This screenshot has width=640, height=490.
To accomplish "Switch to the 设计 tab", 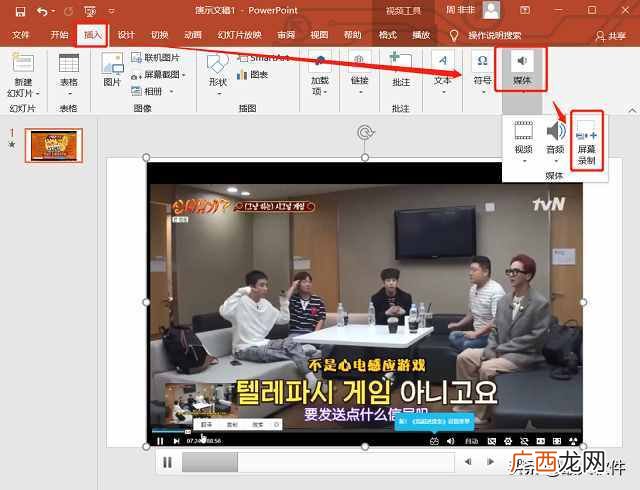I will 126,35.
